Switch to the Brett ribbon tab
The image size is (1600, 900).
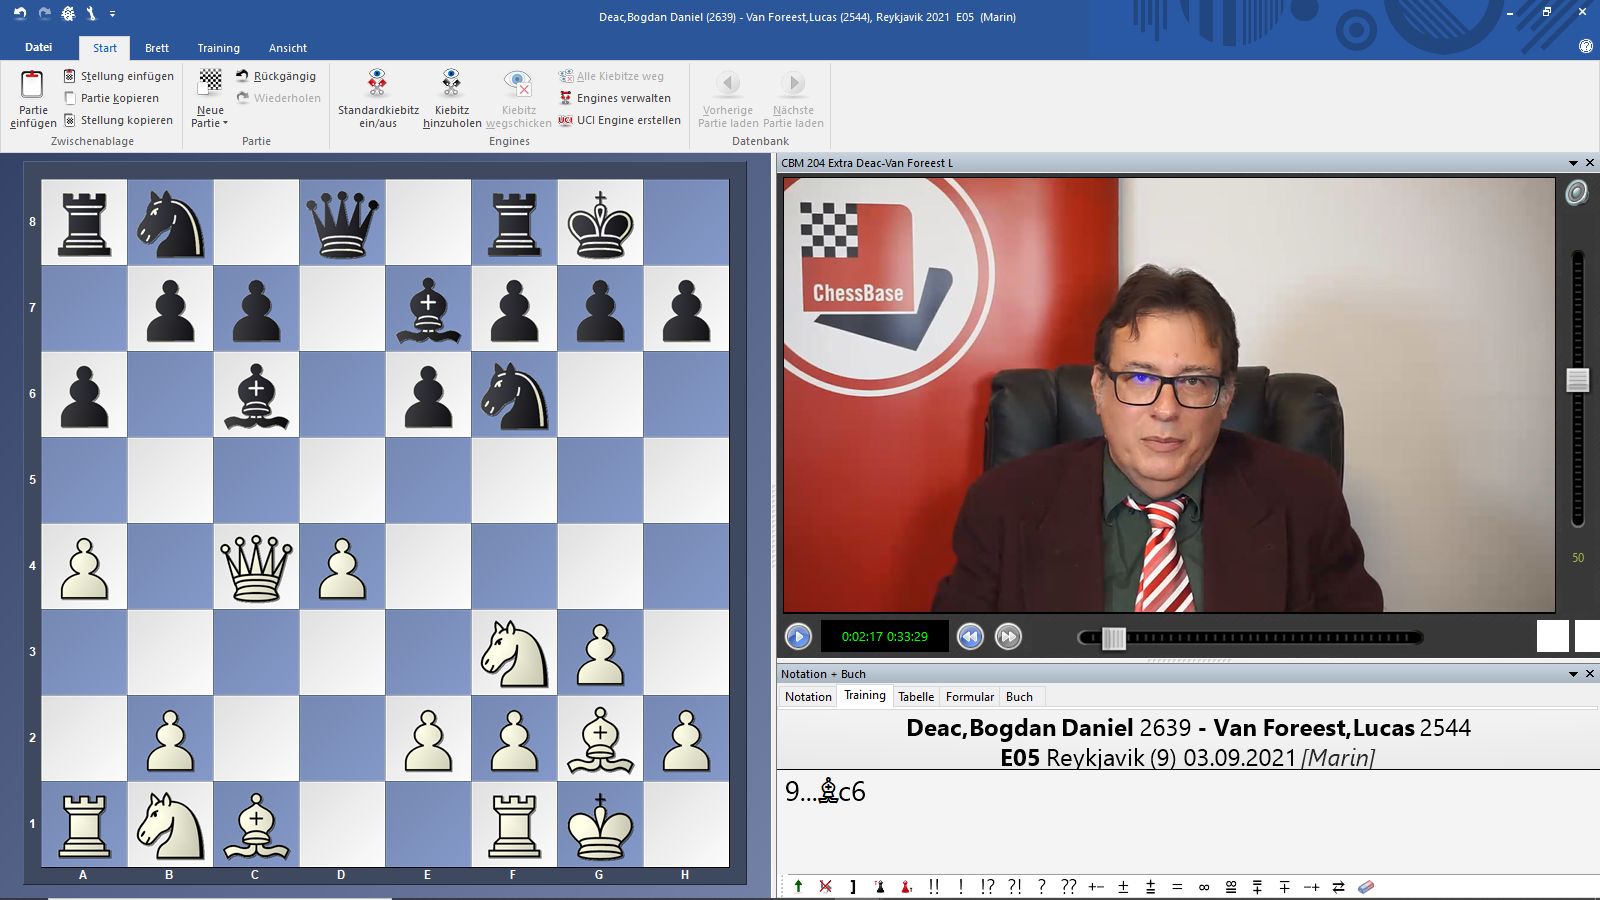tap(157, 48)
